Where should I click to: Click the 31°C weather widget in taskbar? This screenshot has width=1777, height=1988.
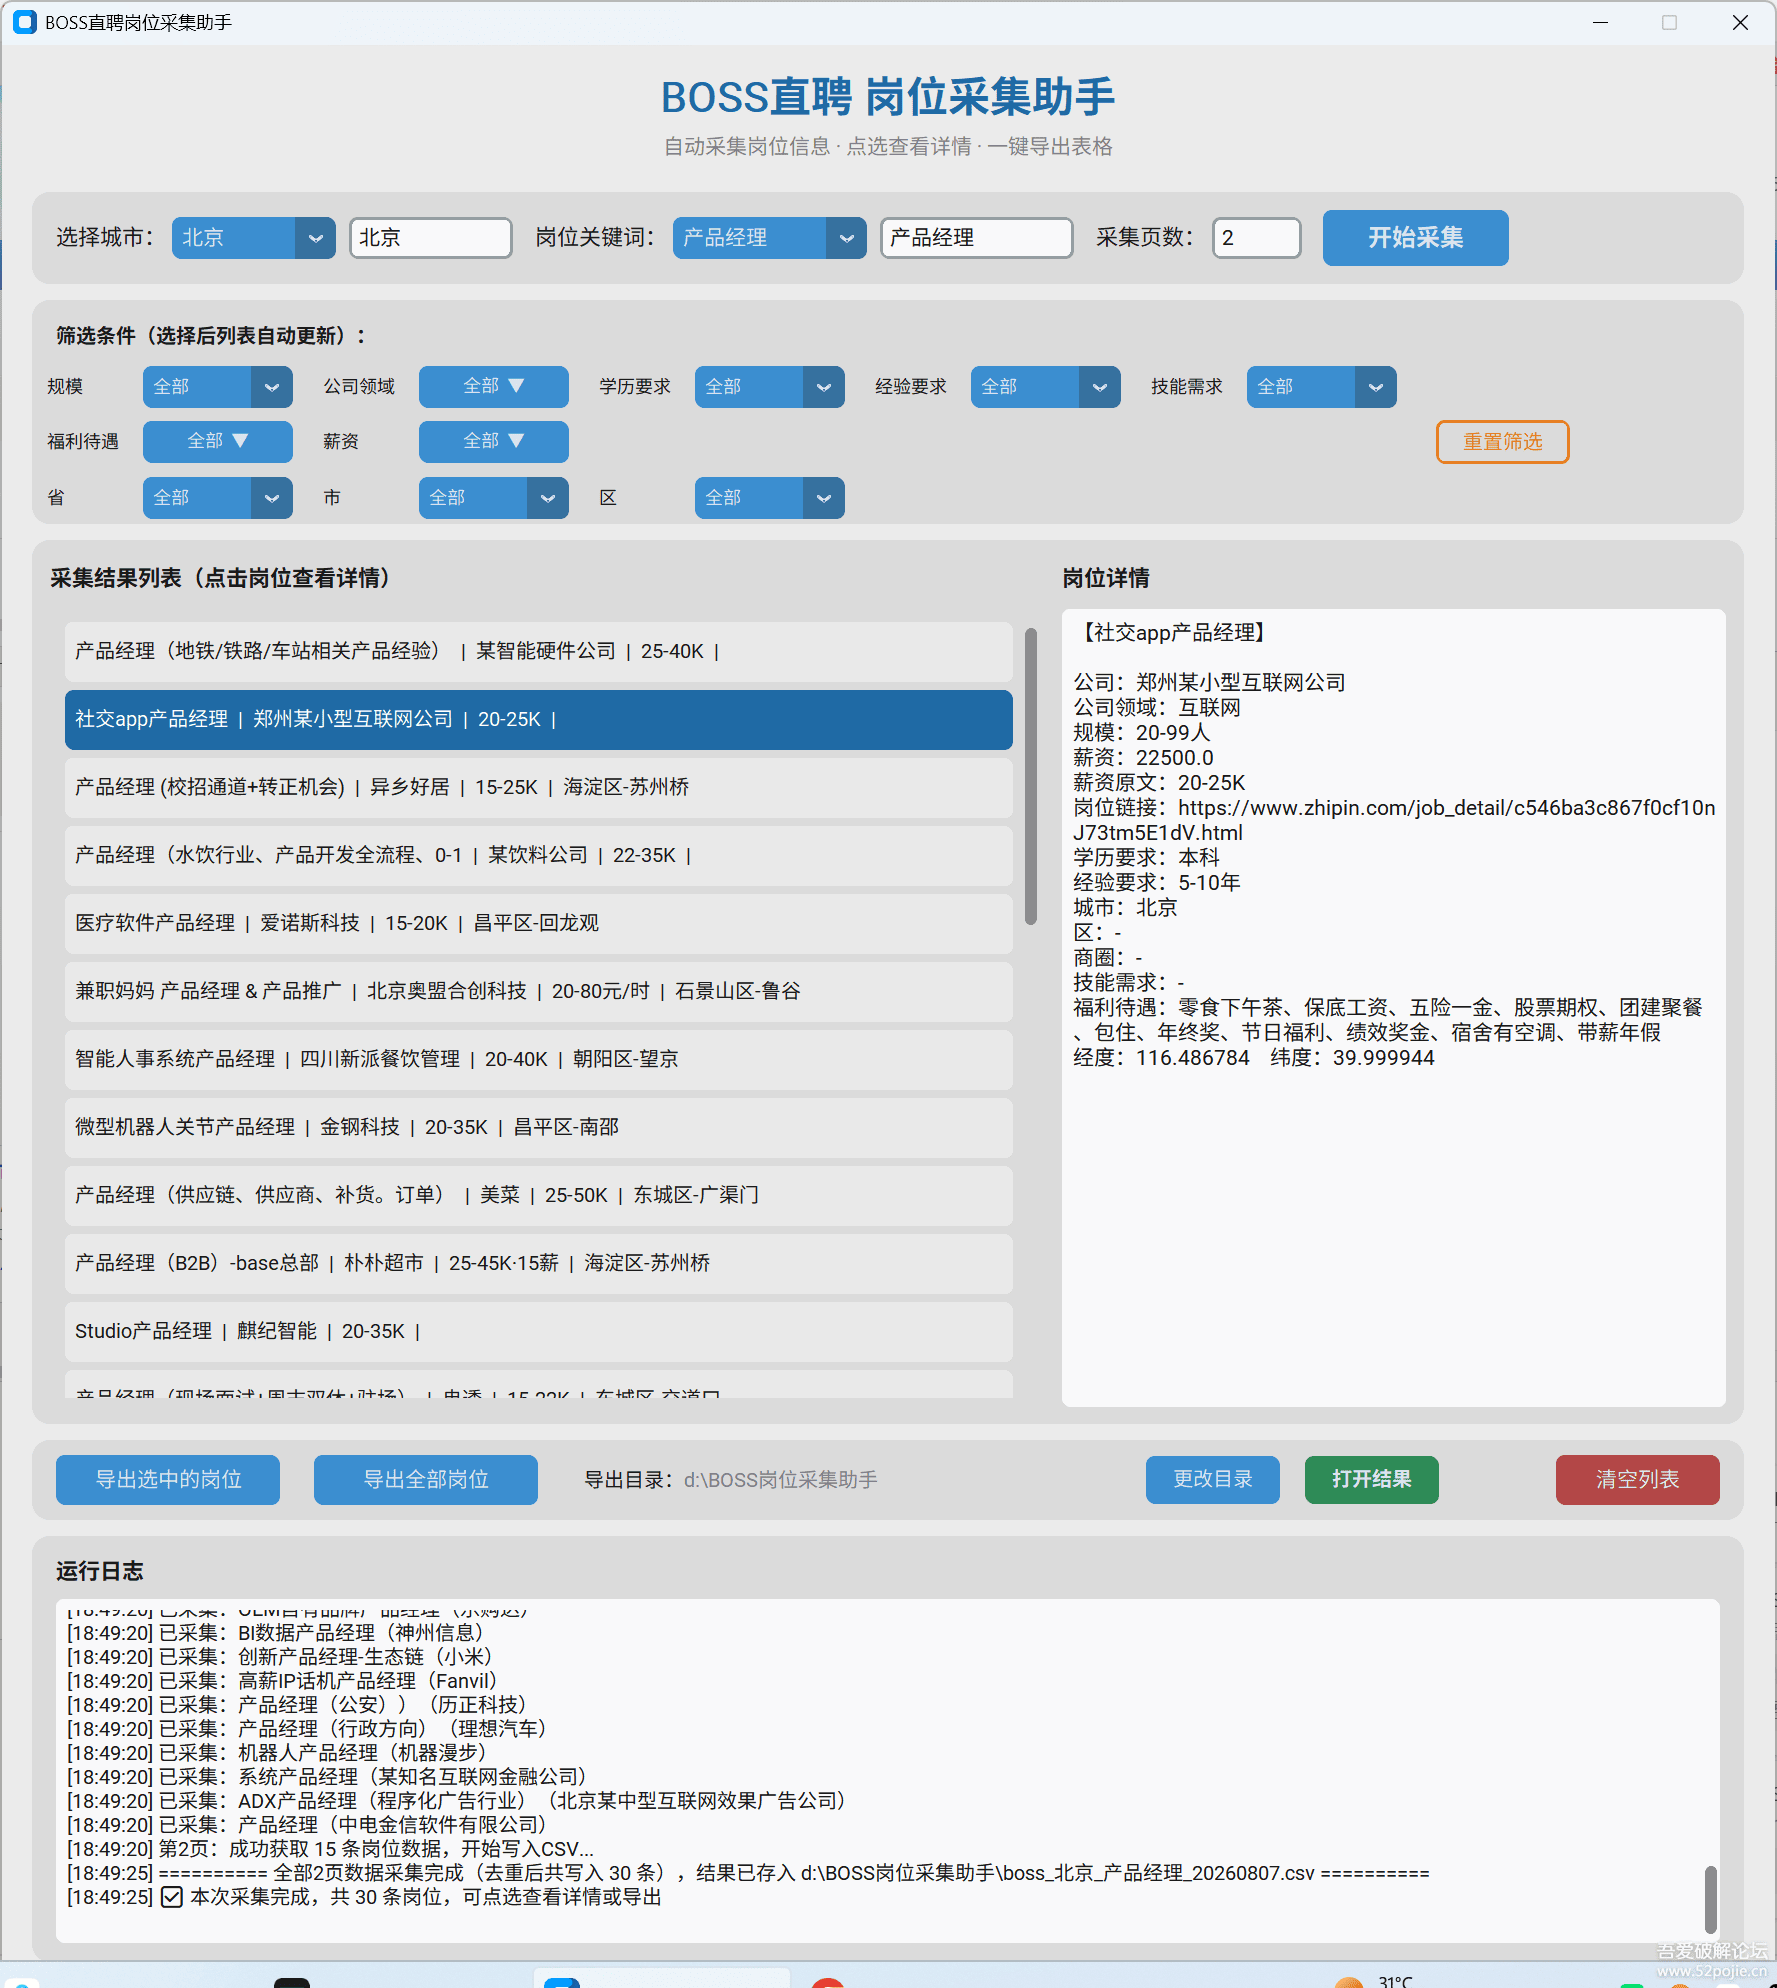click(1375, 1980)
